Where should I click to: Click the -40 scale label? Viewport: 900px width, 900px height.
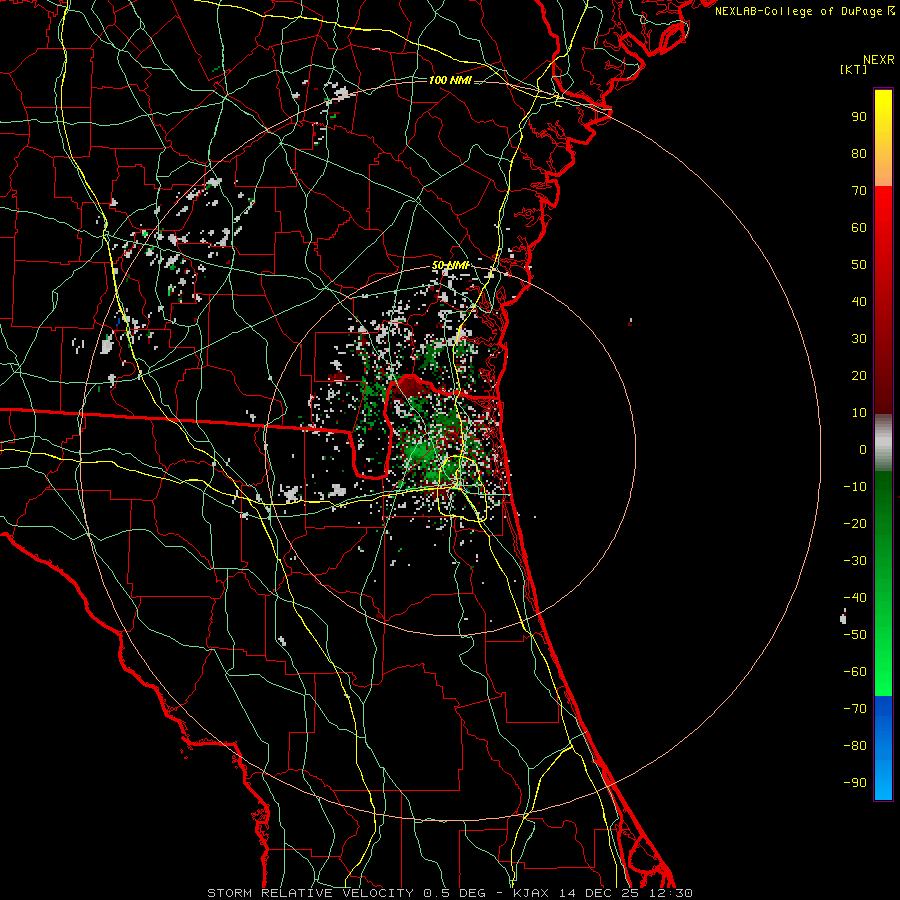[855, 598]
